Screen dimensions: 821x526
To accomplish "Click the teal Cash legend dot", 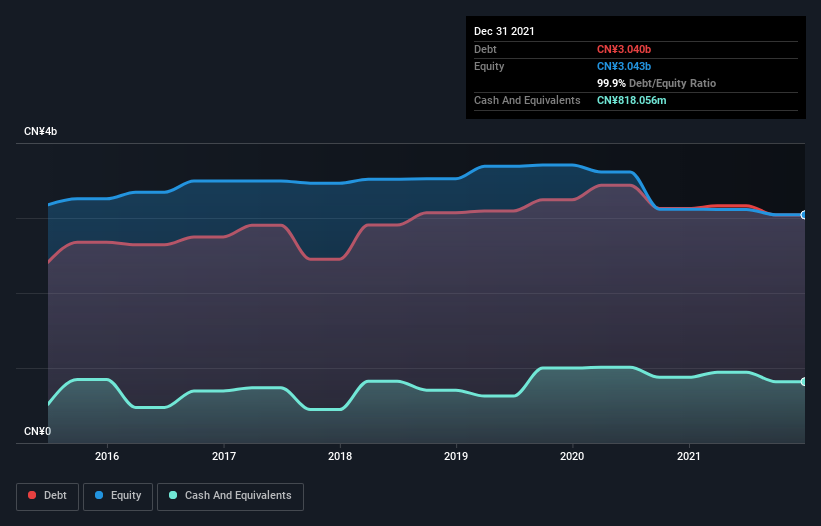I will click(173, 495).
